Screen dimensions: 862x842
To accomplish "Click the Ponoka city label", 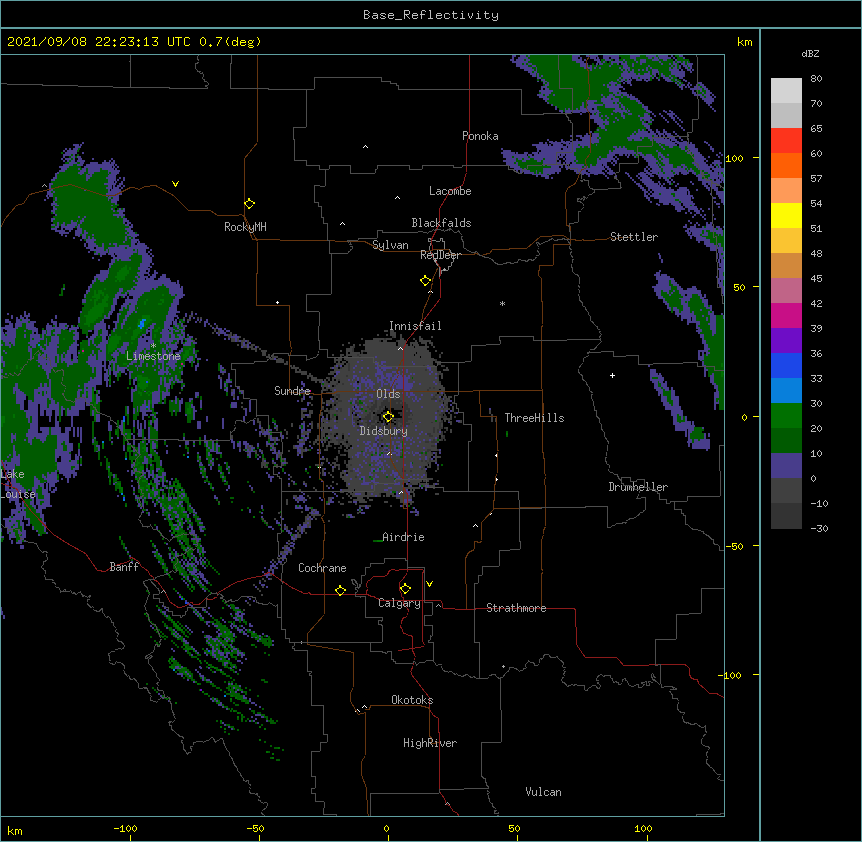I will (480, 136).
